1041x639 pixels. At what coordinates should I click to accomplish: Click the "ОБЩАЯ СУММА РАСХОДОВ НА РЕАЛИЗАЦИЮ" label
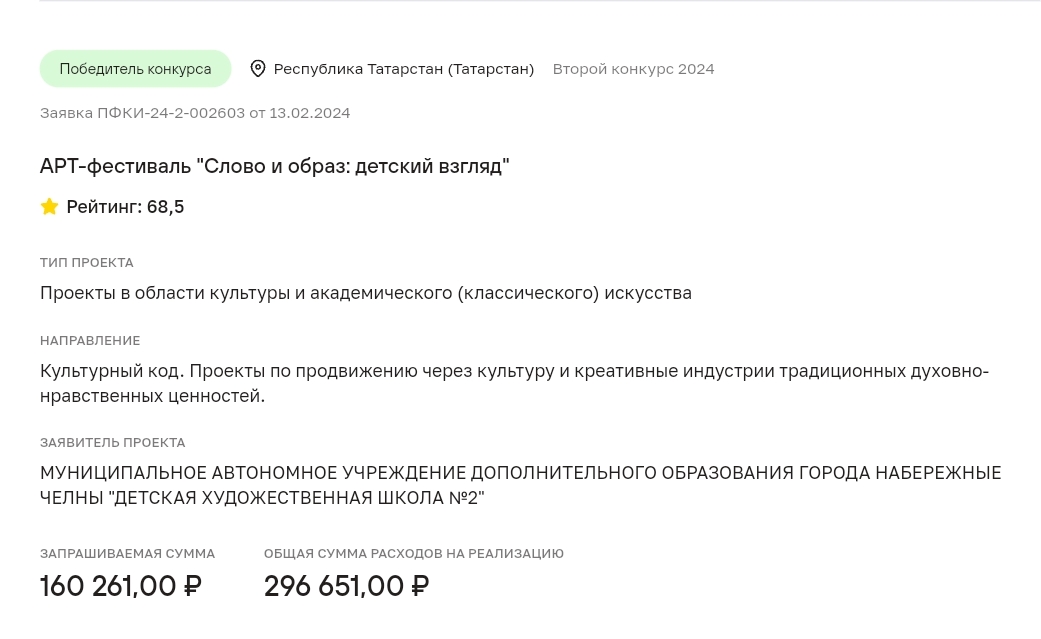(414, 553)
